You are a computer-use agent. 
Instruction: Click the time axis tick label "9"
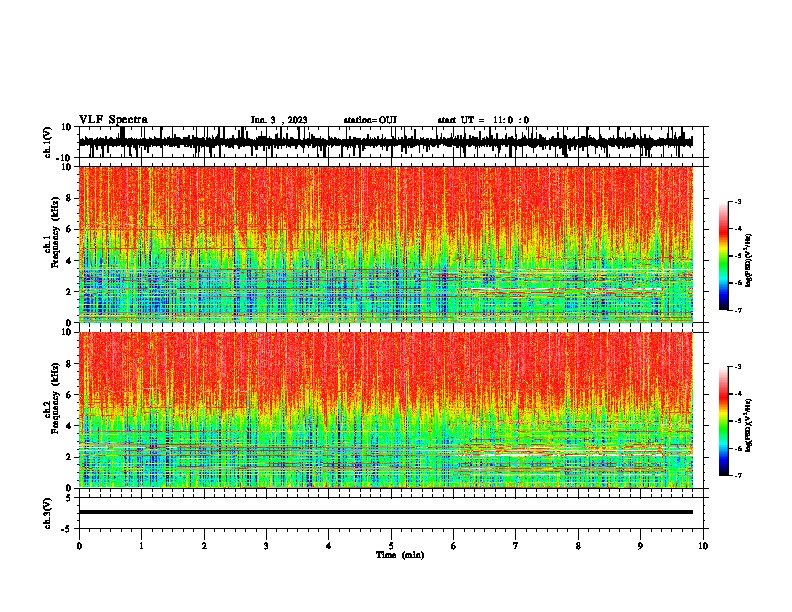click(640, 546)
